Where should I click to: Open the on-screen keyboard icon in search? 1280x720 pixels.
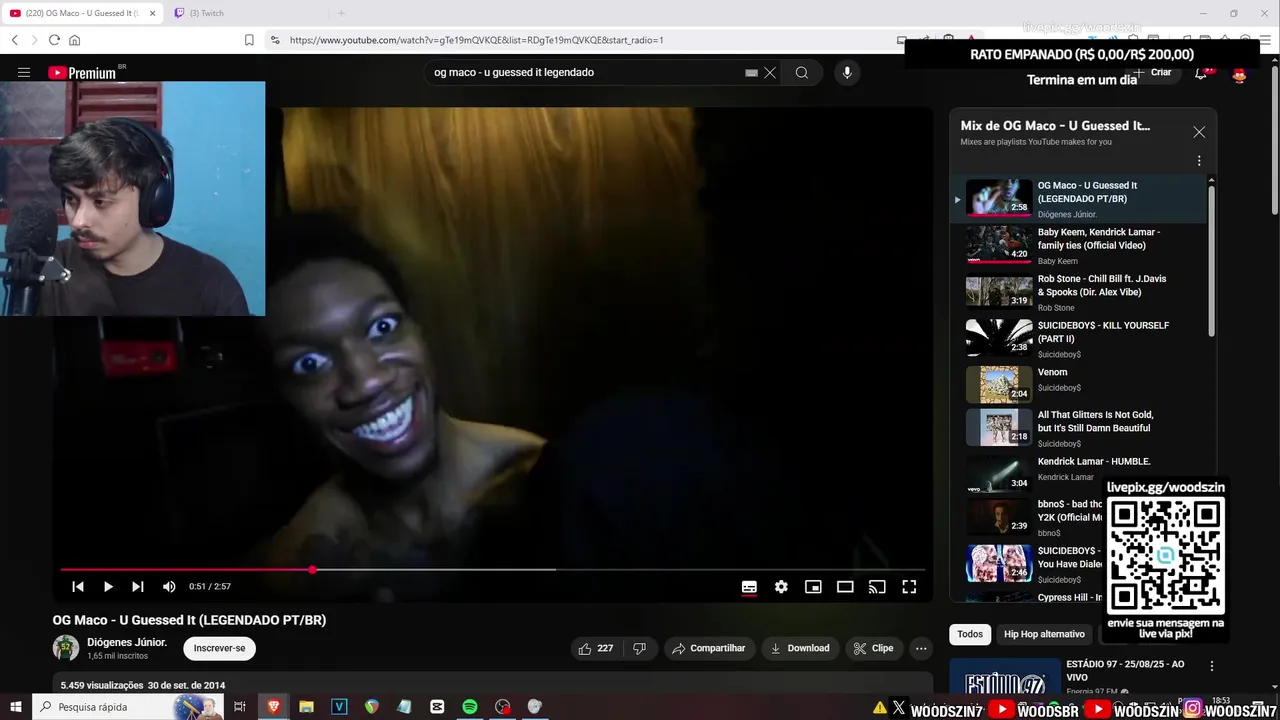[751, 73]
